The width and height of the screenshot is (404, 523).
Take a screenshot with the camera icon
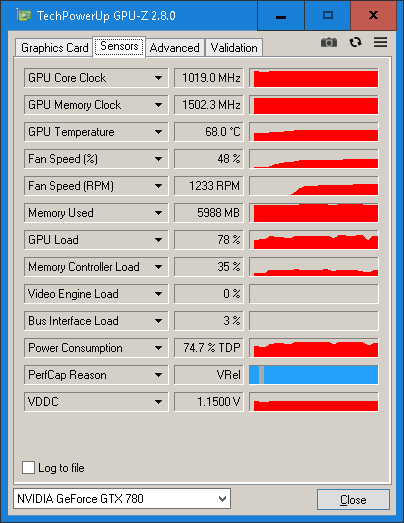pyautogui.click(x=329, y=42)
